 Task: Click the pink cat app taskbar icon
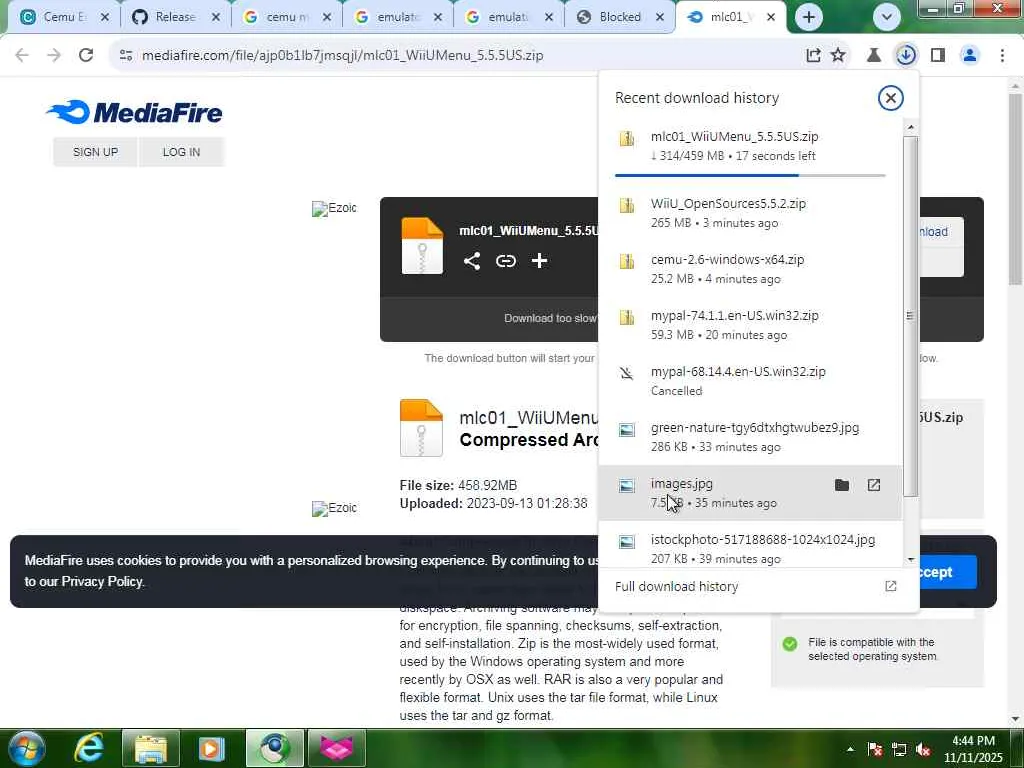336,748
